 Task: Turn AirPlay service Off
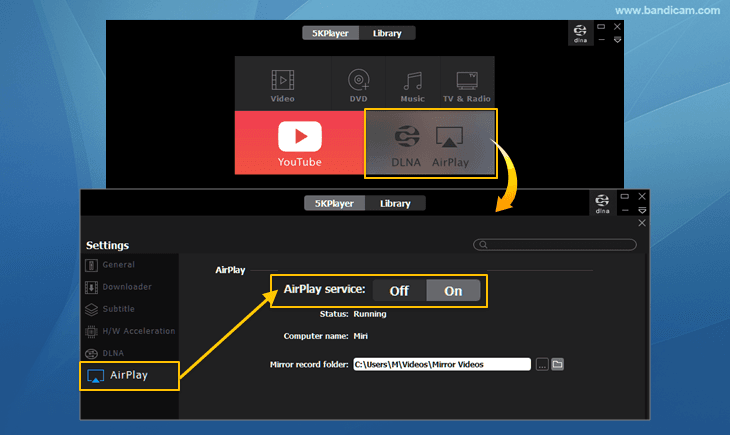tap(399, 291)
